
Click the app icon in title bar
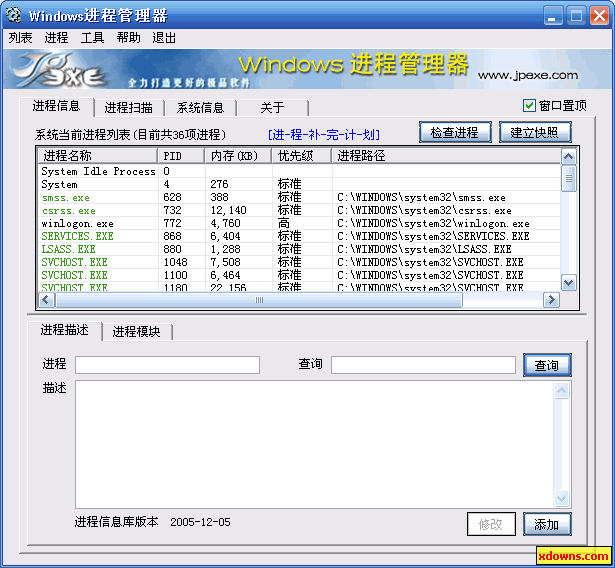tap(14, 15)
